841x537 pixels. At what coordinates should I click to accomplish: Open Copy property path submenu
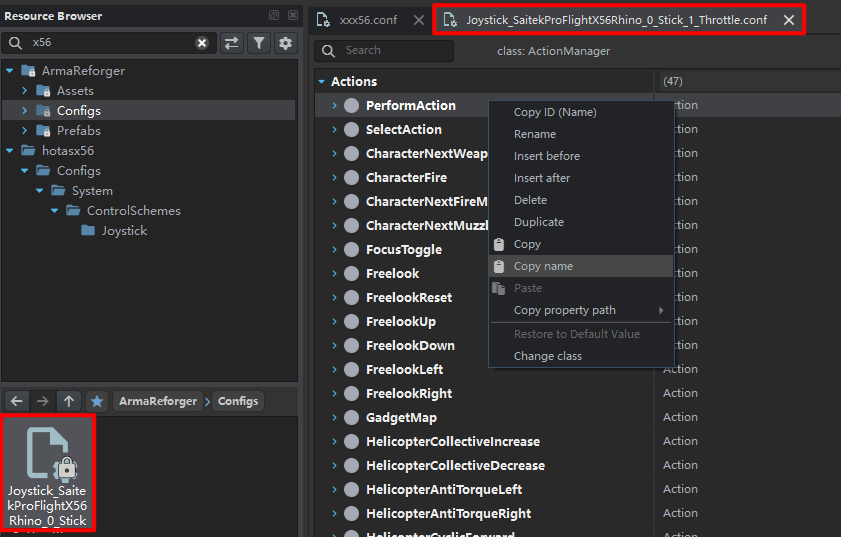tap(565, 310)
